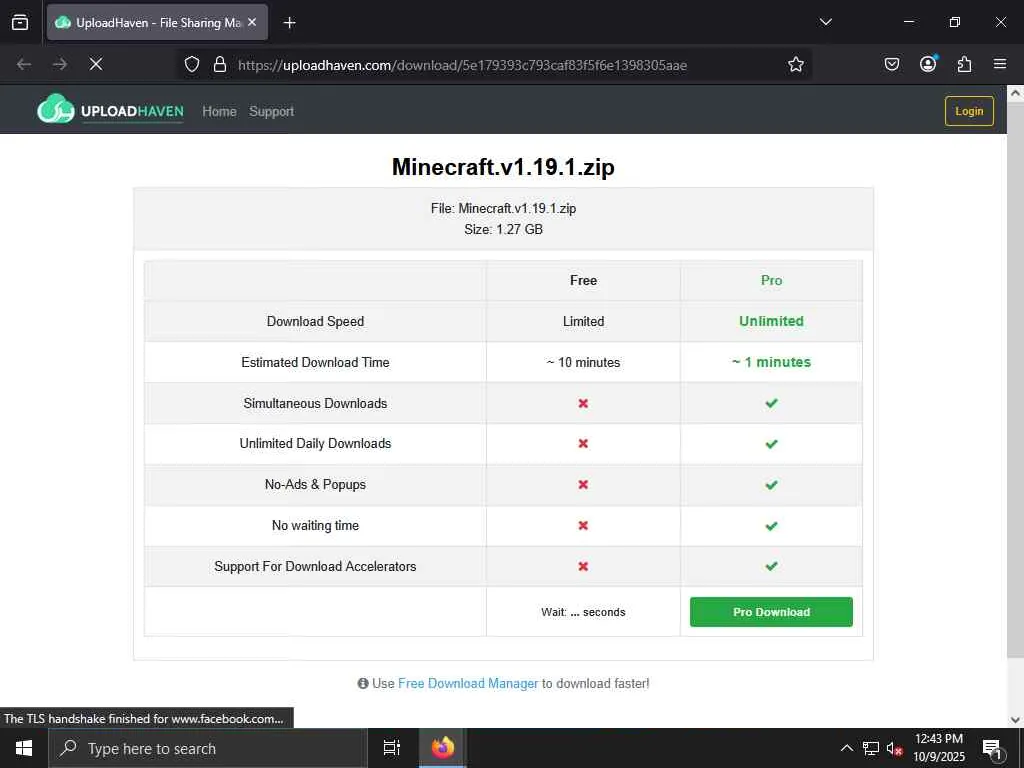Click the Unlimited download speed cell
Viewport: 1024px width, 768px height.
[x=771, y=321]
